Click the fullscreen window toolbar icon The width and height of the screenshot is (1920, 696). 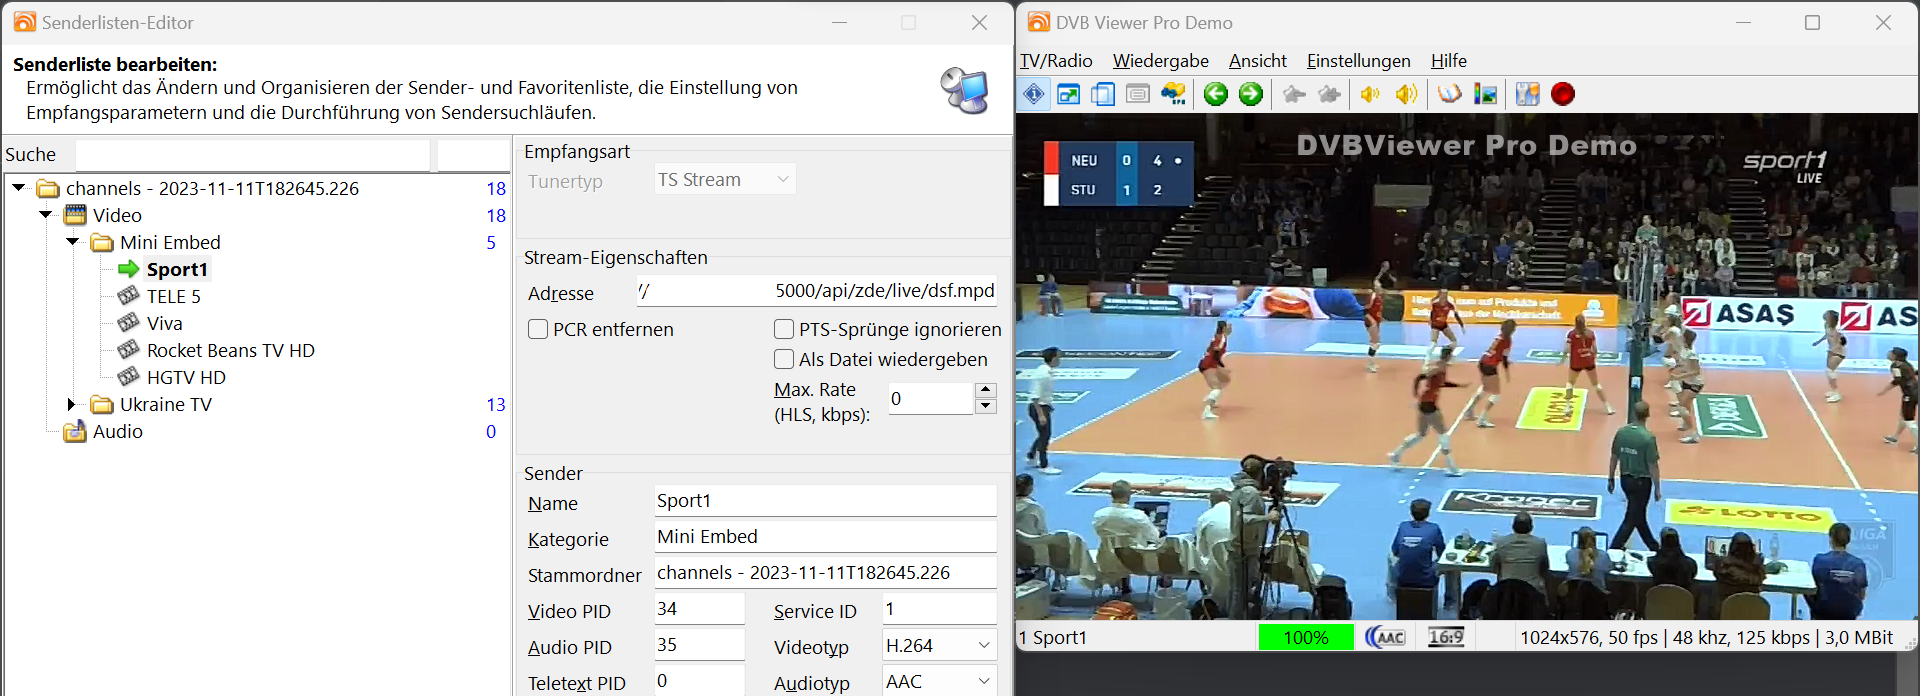point(1068,94)
